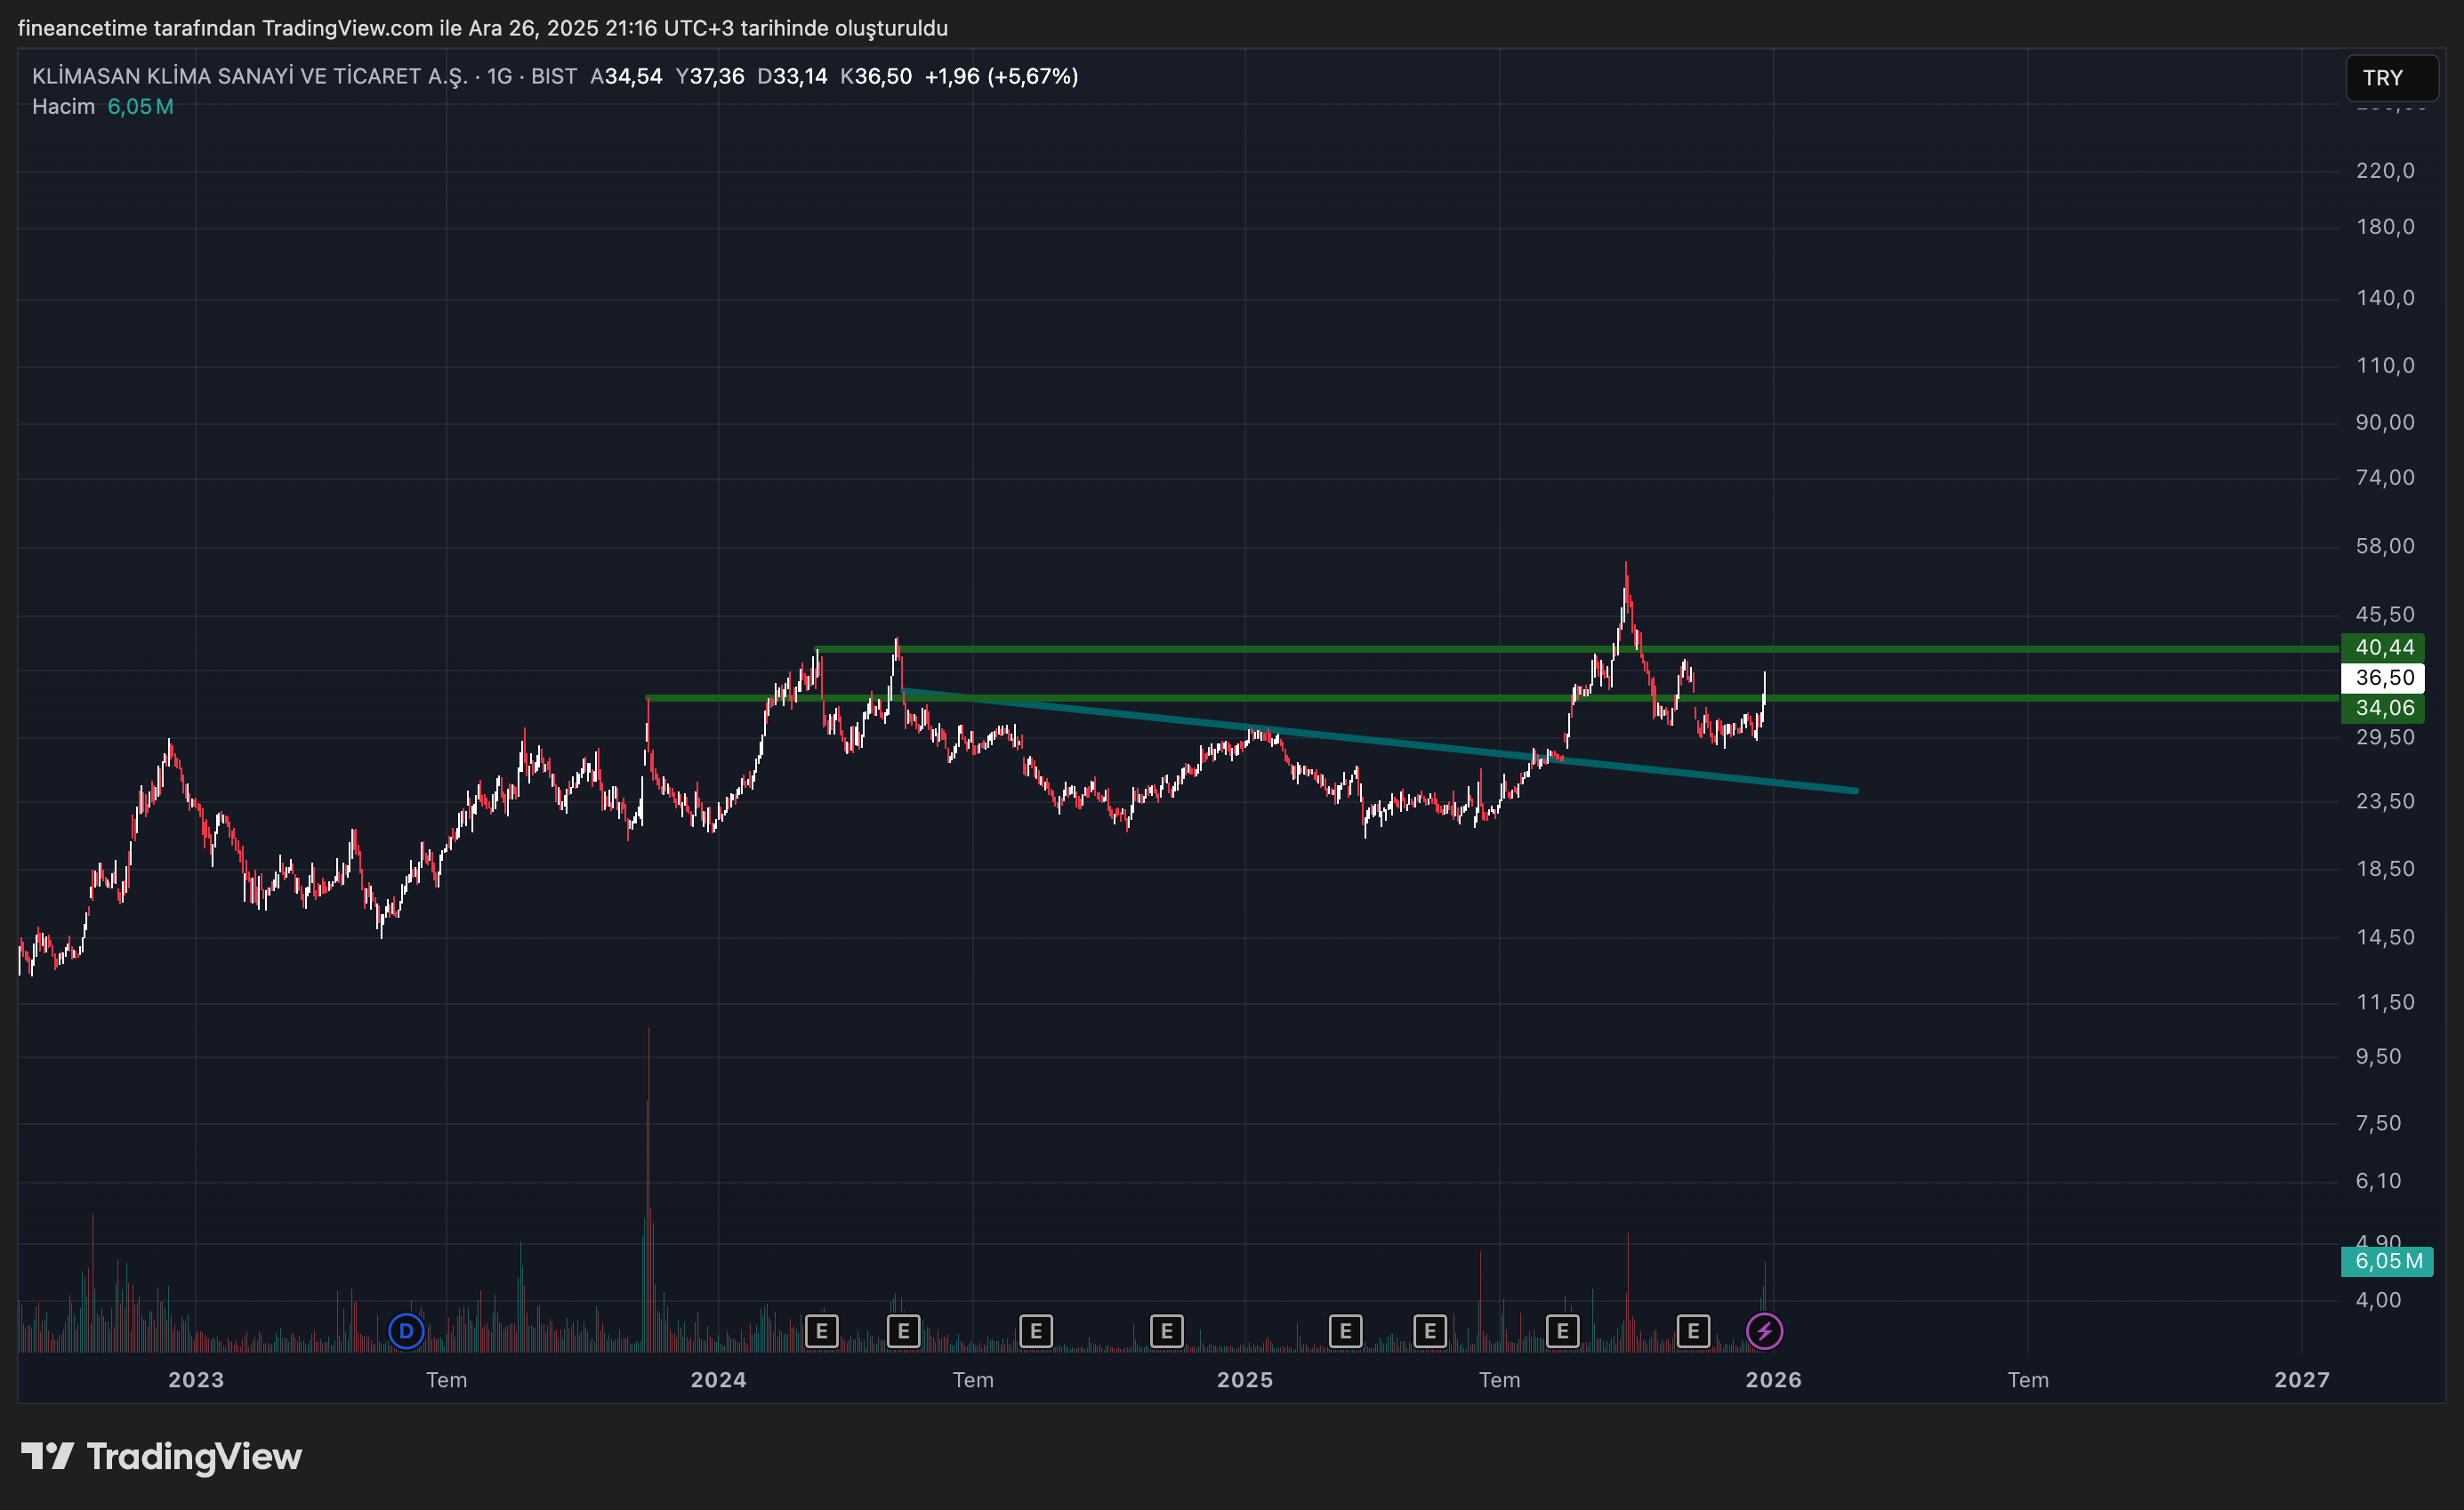
Task: Click the TradingView wordmark link
Action: 194,1456
